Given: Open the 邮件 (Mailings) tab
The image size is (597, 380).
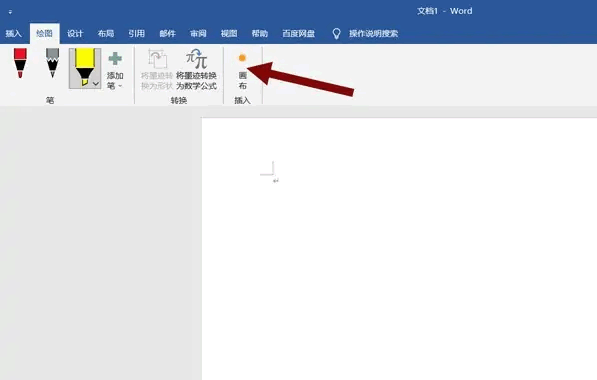Looking at the screenshot, I should (x=167, y=34).
